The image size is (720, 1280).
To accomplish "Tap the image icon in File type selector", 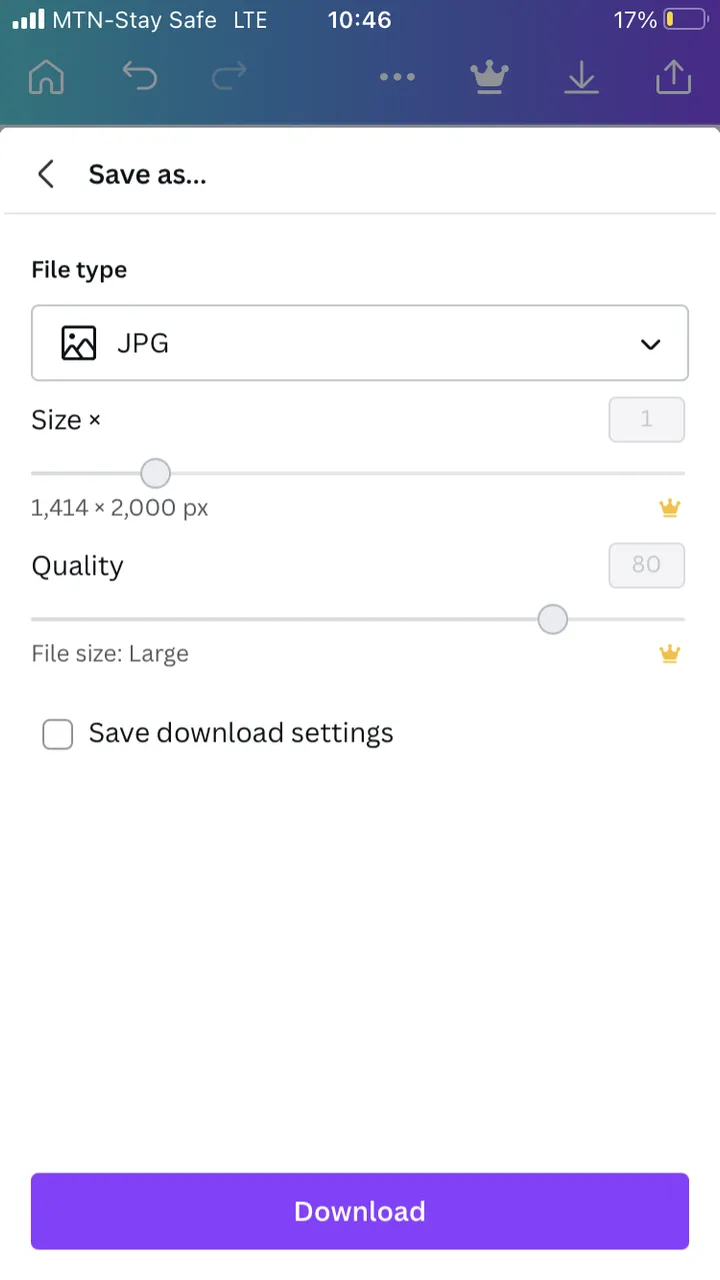I will point(79,343).
